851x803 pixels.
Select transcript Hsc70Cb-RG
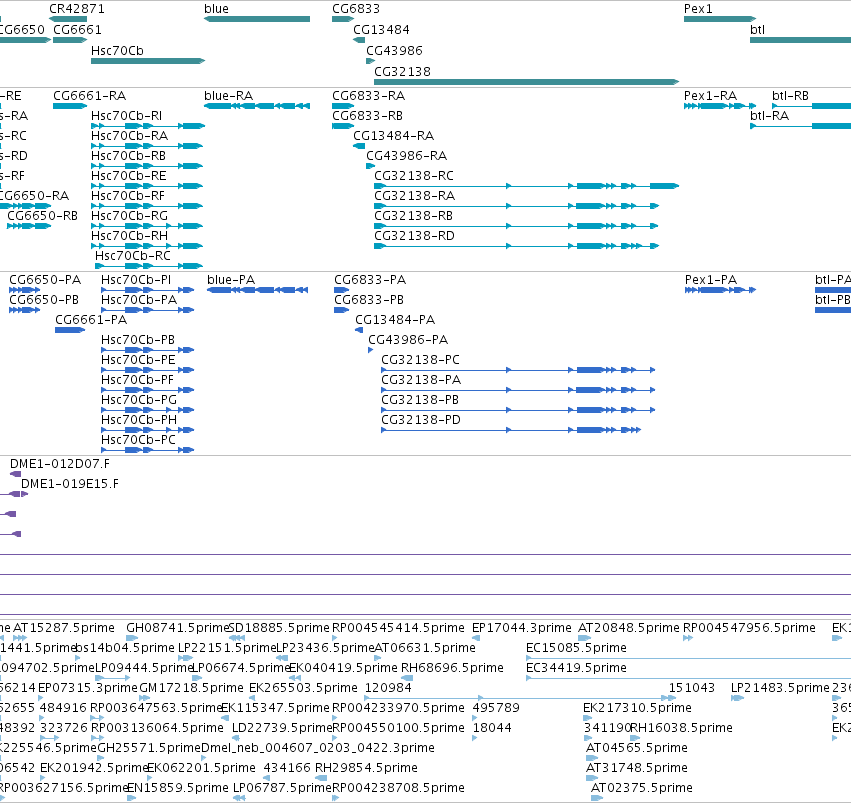(147, 226)
